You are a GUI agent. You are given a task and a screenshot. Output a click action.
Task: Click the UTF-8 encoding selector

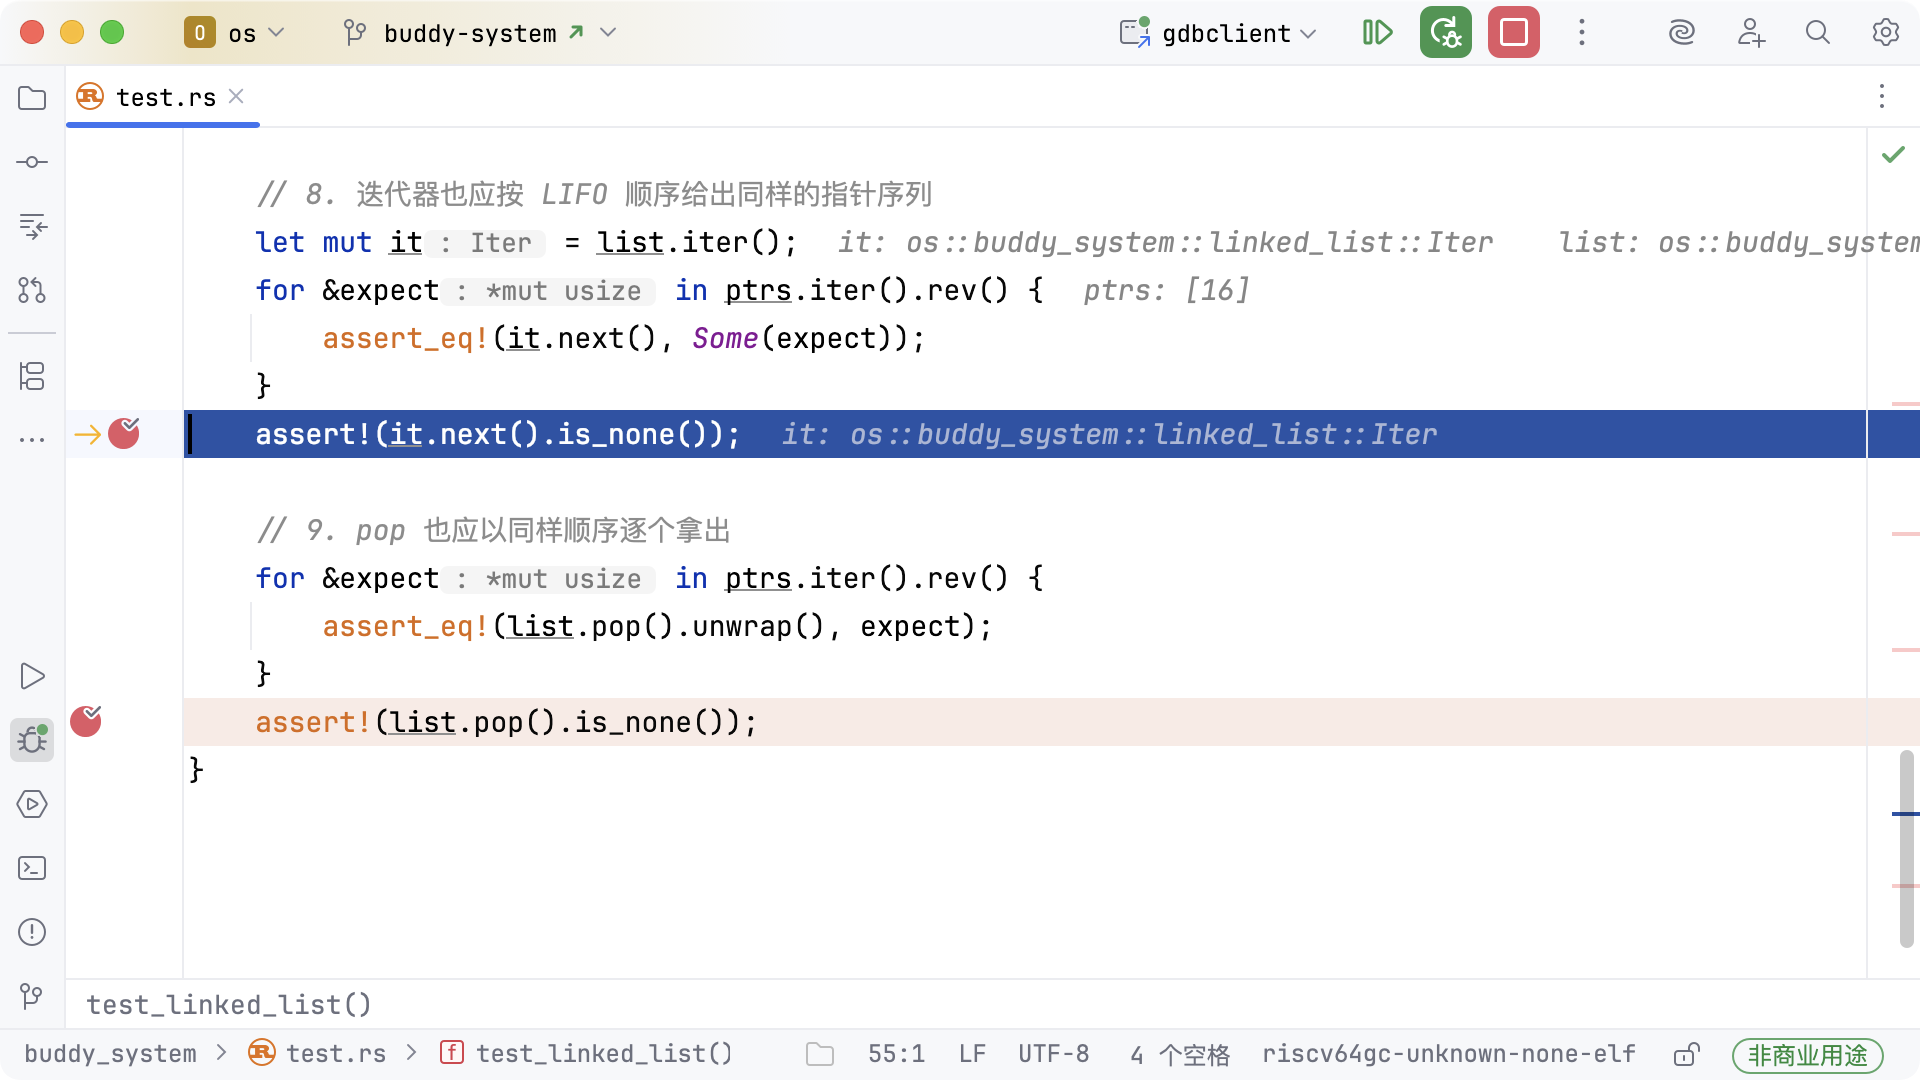point(1053,1054)
